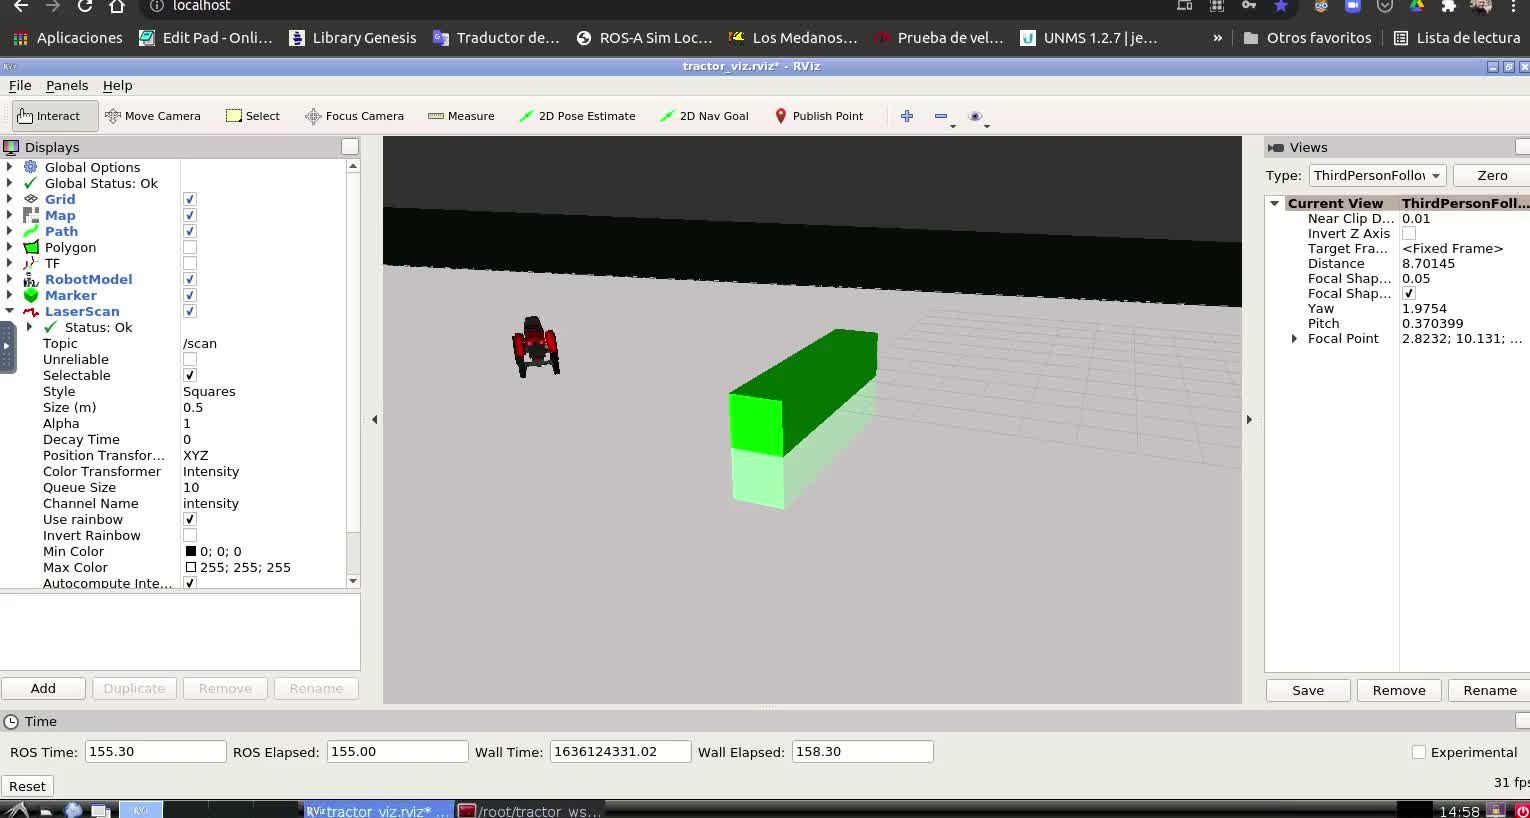Select the Move Camera tool

point(153,116)
